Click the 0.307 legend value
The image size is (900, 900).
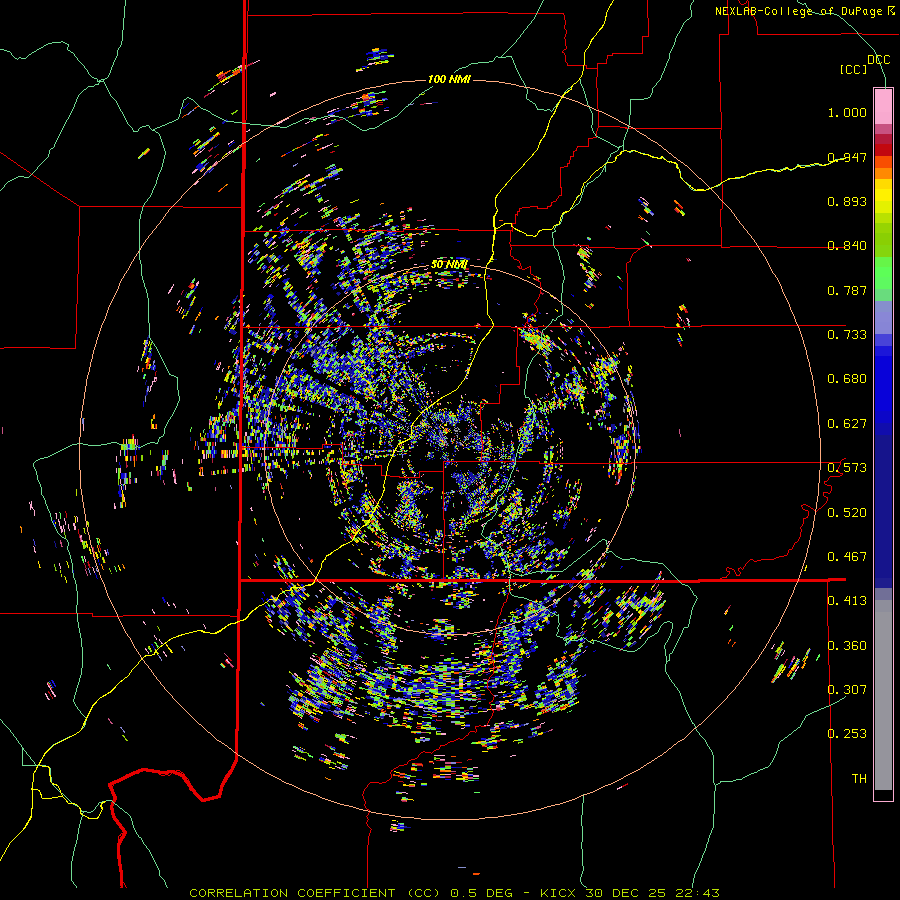847,690
